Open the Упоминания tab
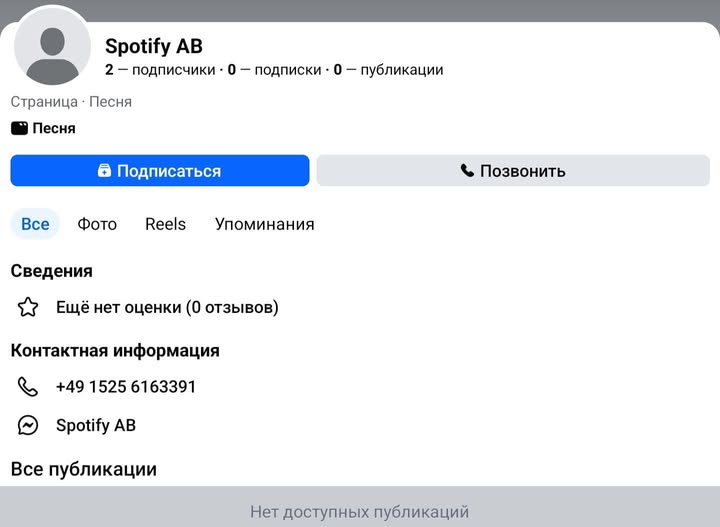 pyautogui.click(x=264, y=224)
